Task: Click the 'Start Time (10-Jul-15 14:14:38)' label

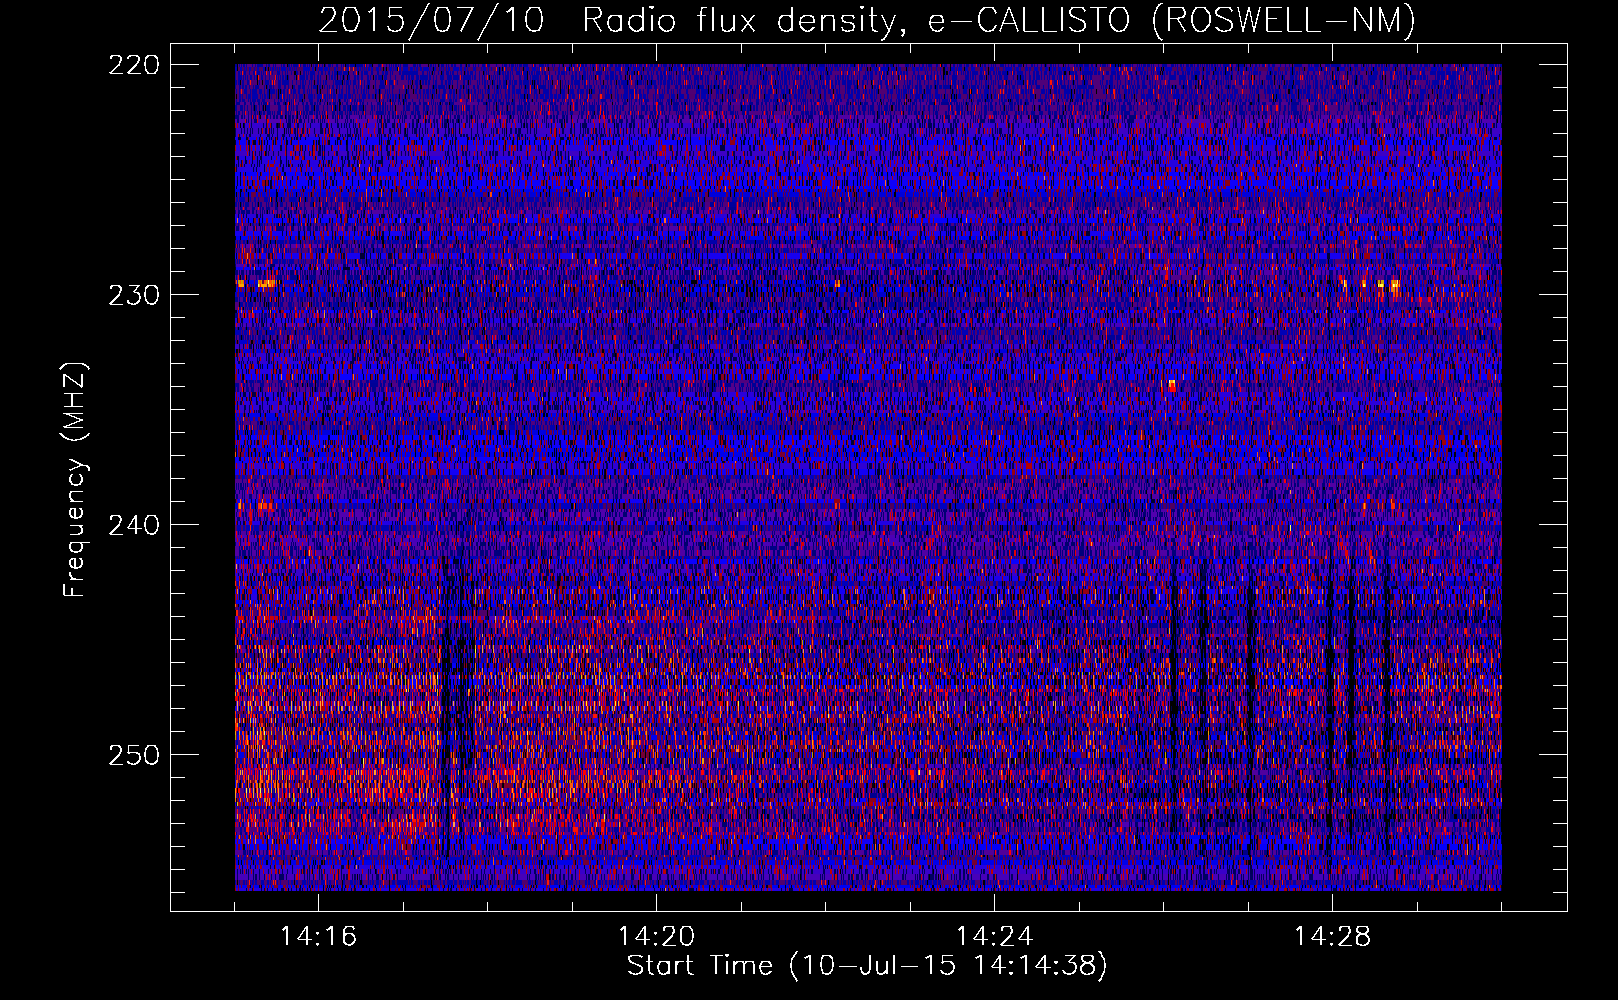Action: tap(867, 966)
